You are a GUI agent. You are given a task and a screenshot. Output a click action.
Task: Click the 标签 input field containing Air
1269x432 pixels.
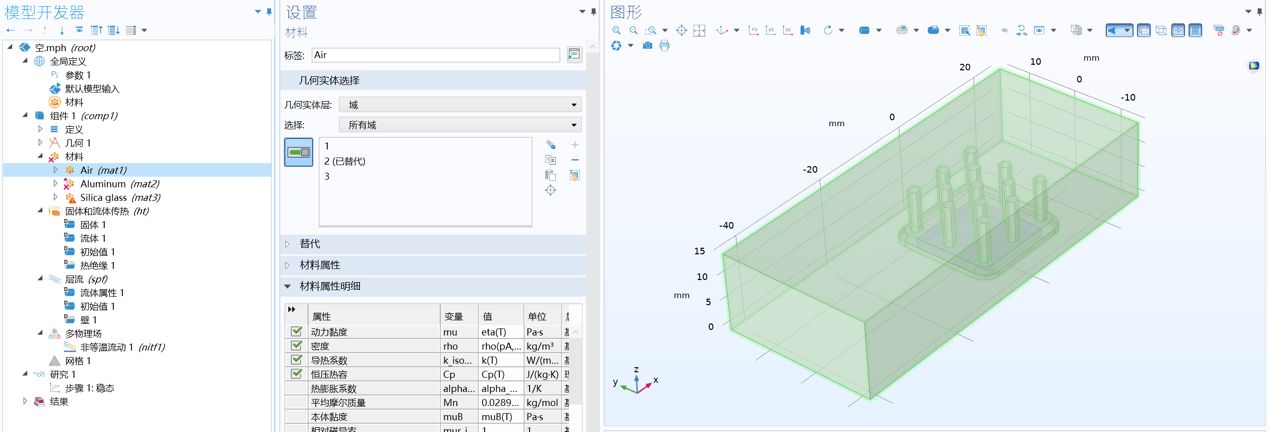(436, 55)
